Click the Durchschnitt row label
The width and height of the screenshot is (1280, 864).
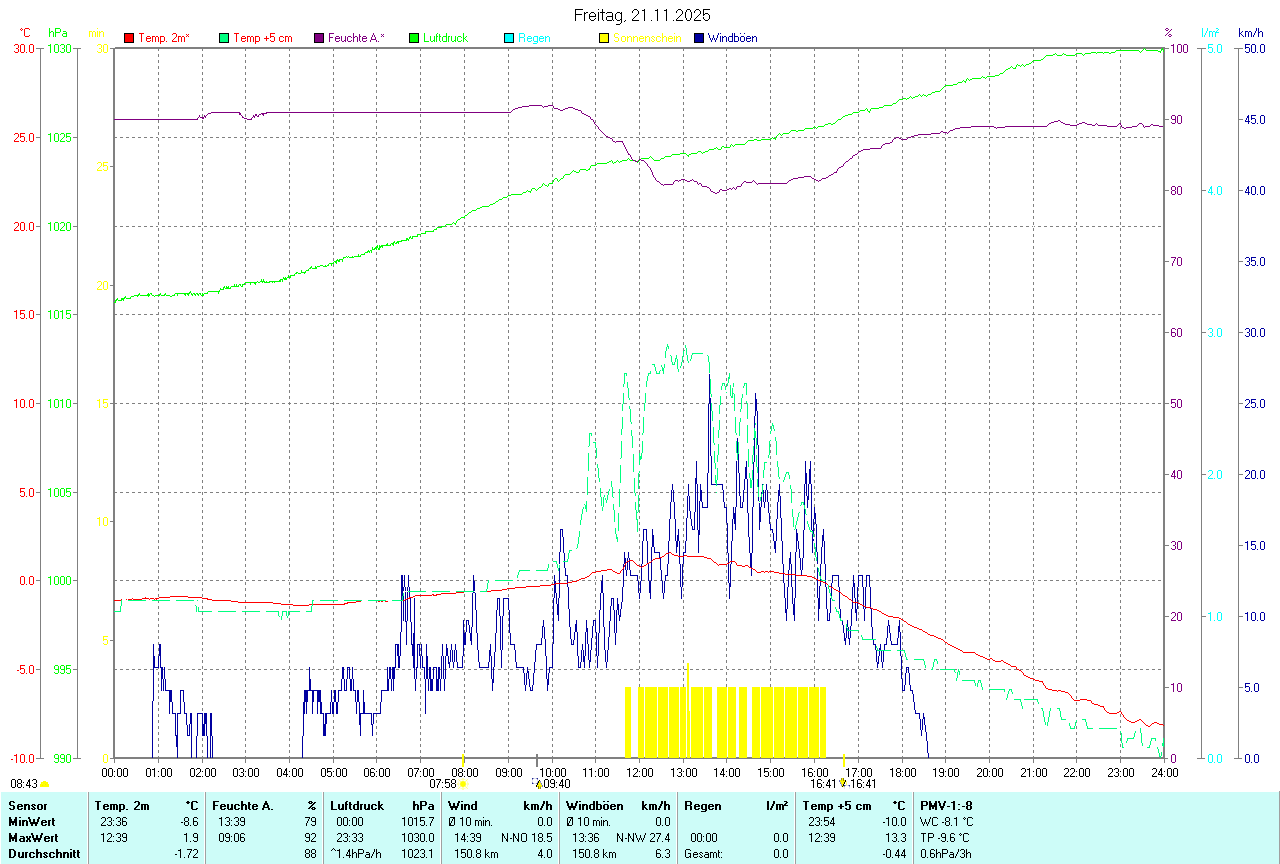[44, 854]
